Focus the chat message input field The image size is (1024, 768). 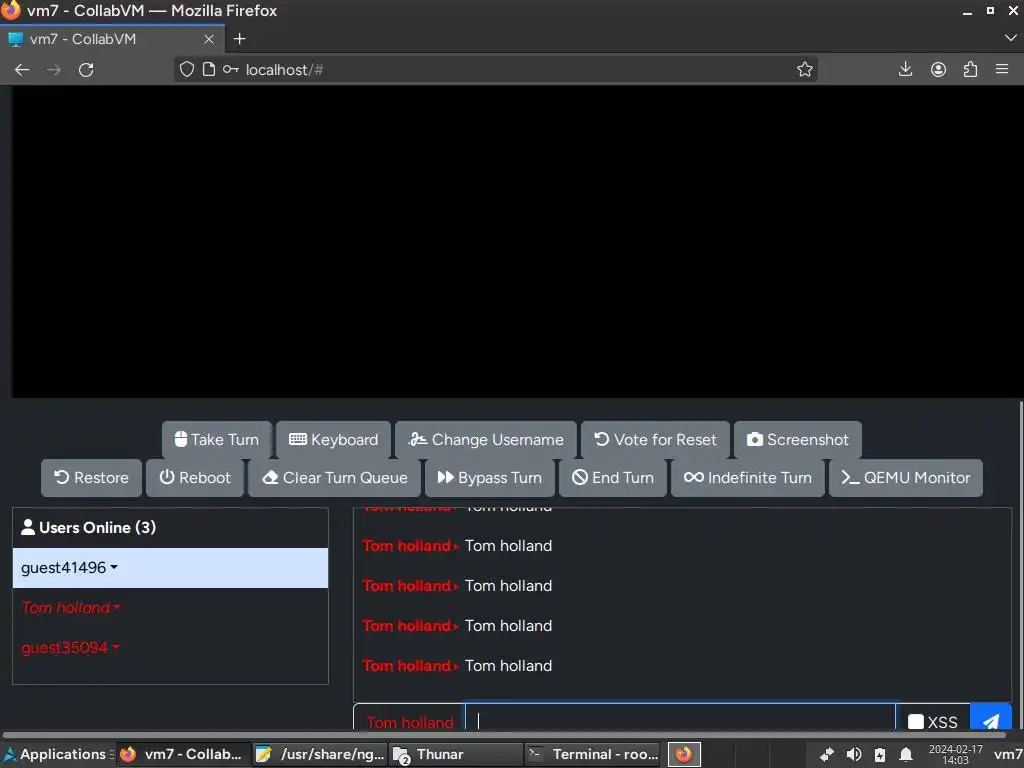[x=680, y=718]
